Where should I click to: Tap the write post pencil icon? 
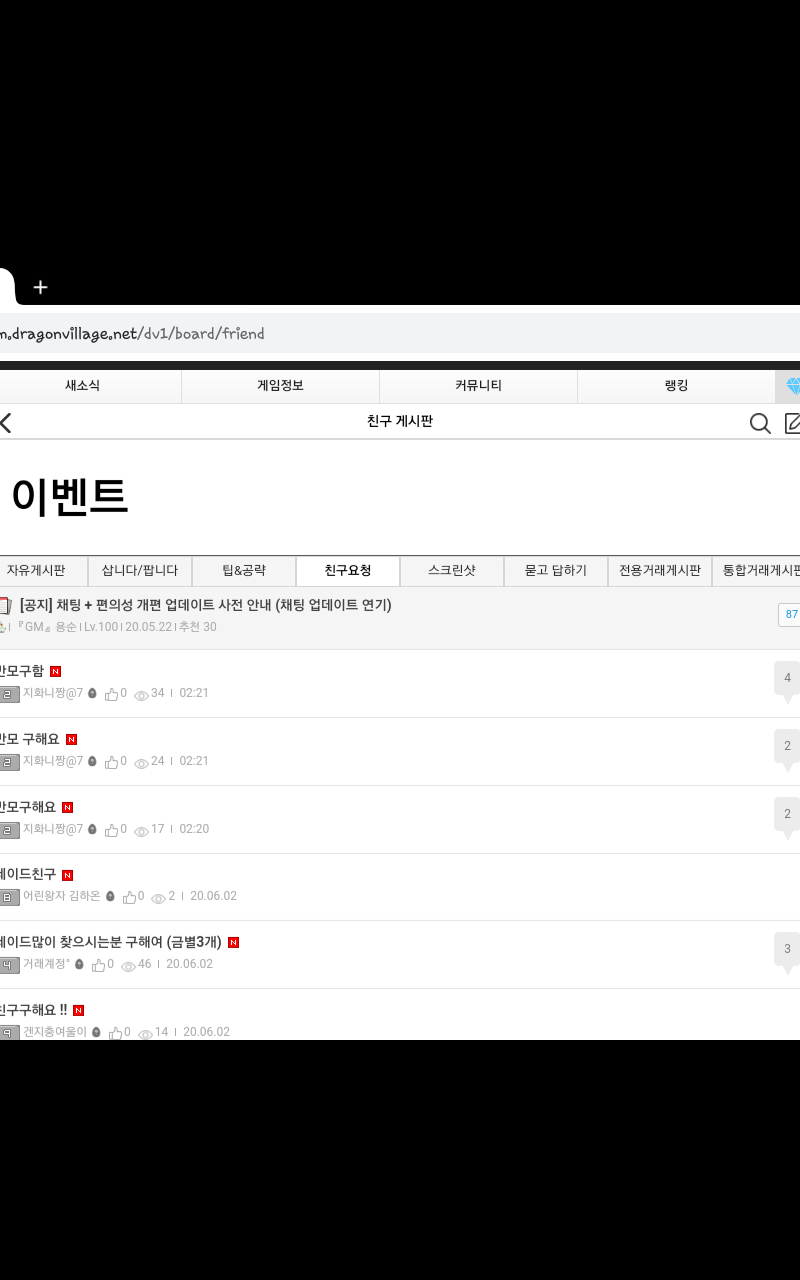coord(792,423)
